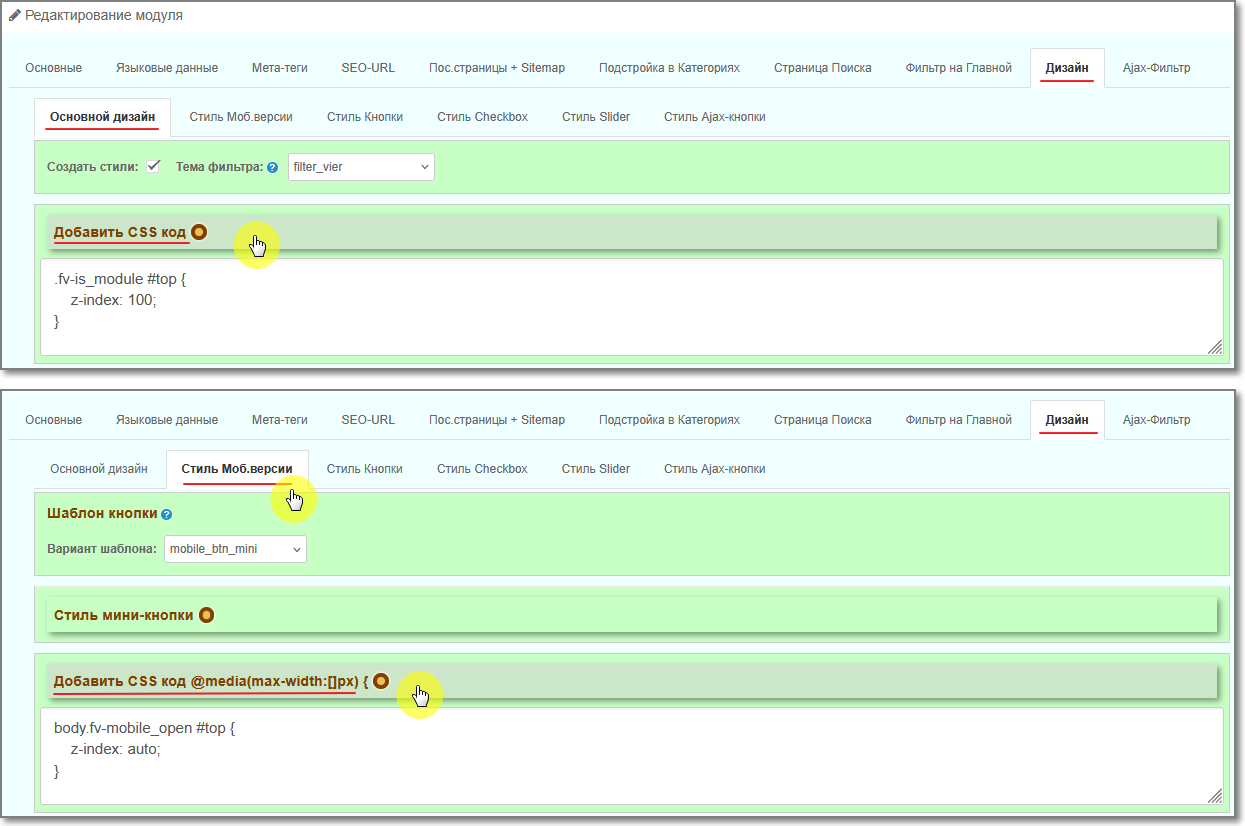
Task: Click the pencil icon beside Редактирование модуля
Action: 15,16
